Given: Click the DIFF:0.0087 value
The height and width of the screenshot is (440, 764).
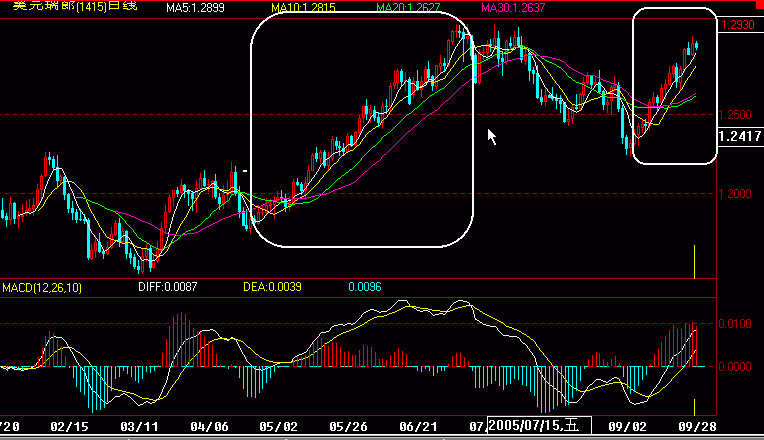Looking at the screenshot, I should pyautogui.click(x=168, y=287).
